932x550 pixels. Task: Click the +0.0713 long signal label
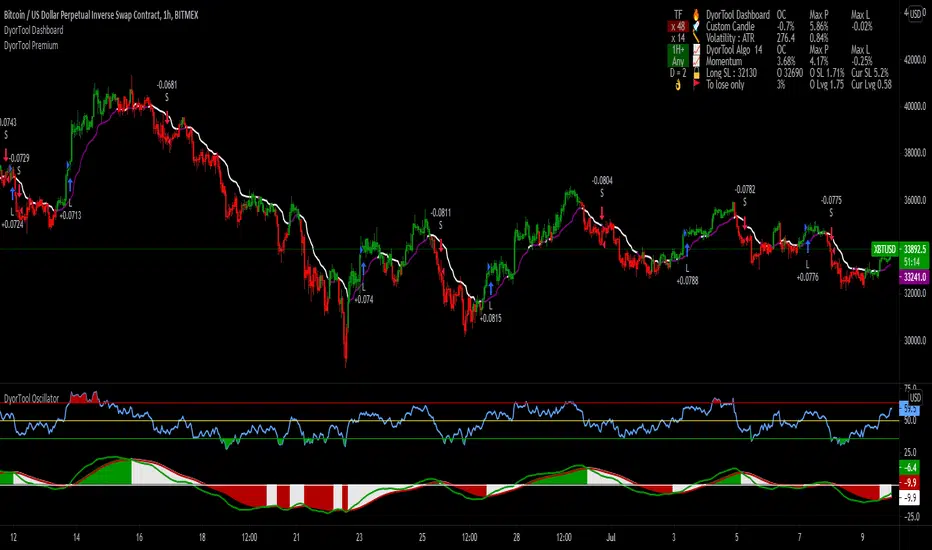pos(70,215)
